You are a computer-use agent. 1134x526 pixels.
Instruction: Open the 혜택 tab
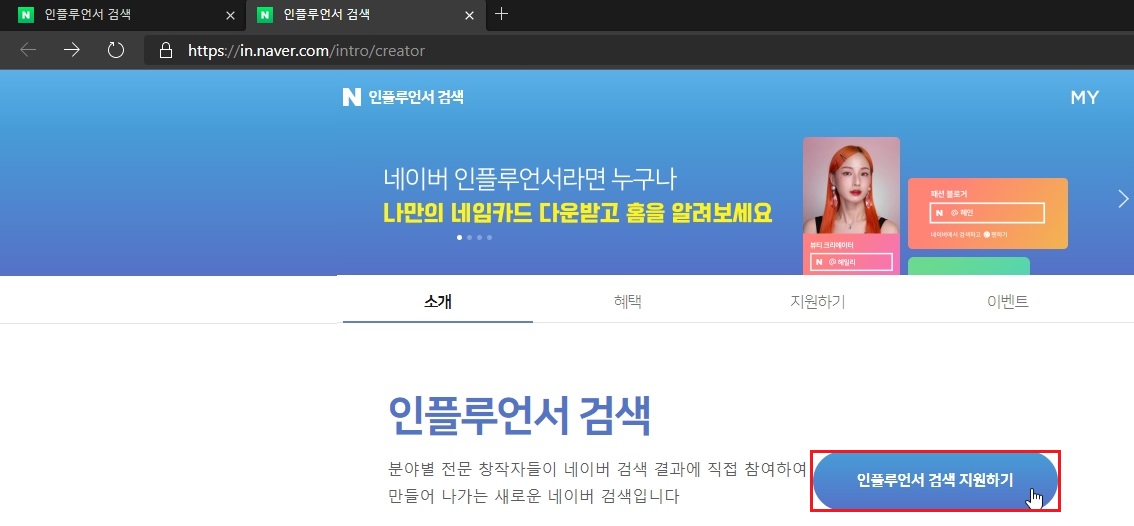point(628,302)
